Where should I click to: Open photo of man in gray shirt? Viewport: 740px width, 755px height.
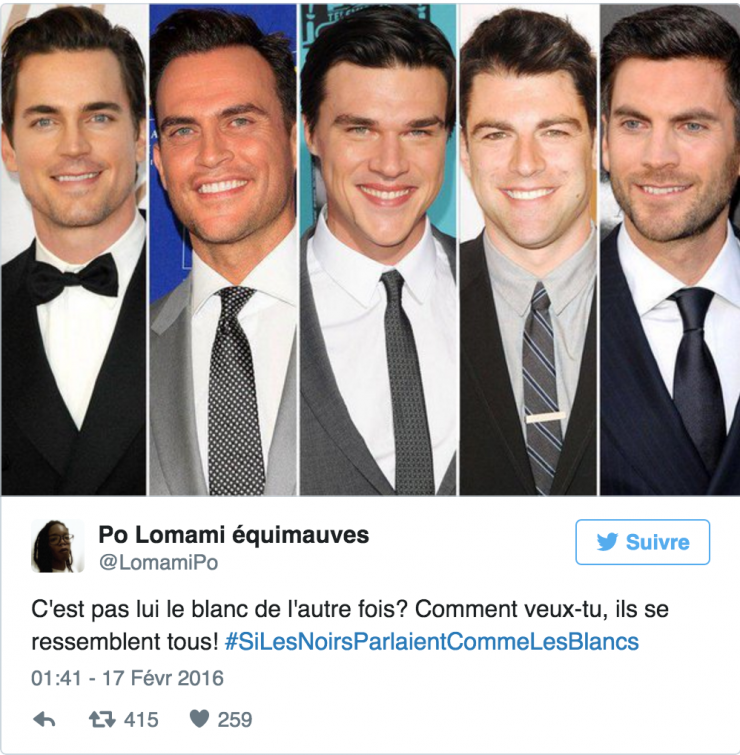click(x=528, y=249)
